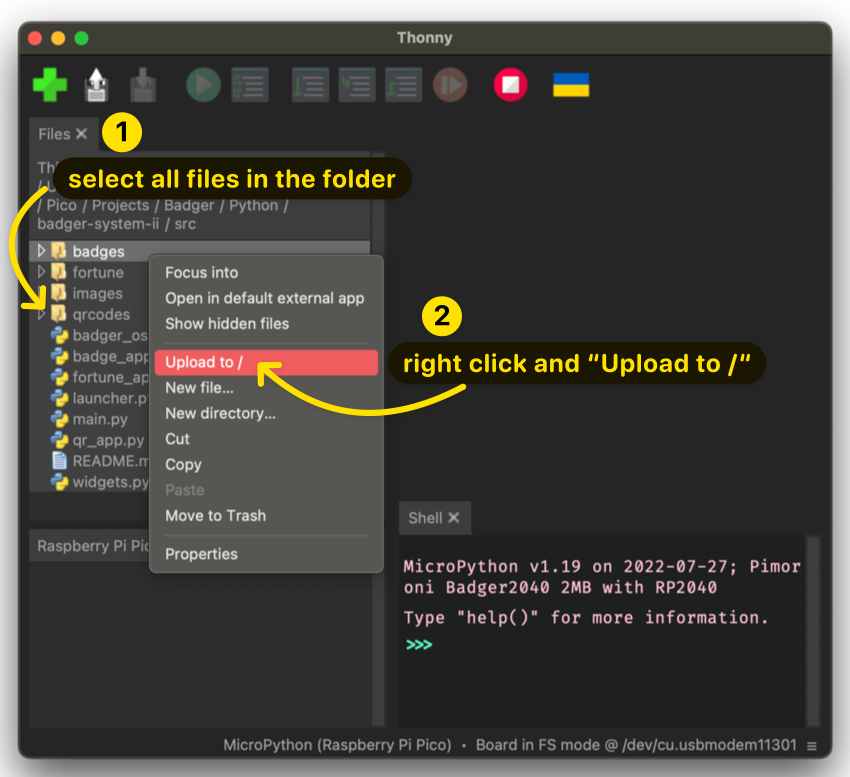Click the Projects path segment link

(x=120, y=206)
